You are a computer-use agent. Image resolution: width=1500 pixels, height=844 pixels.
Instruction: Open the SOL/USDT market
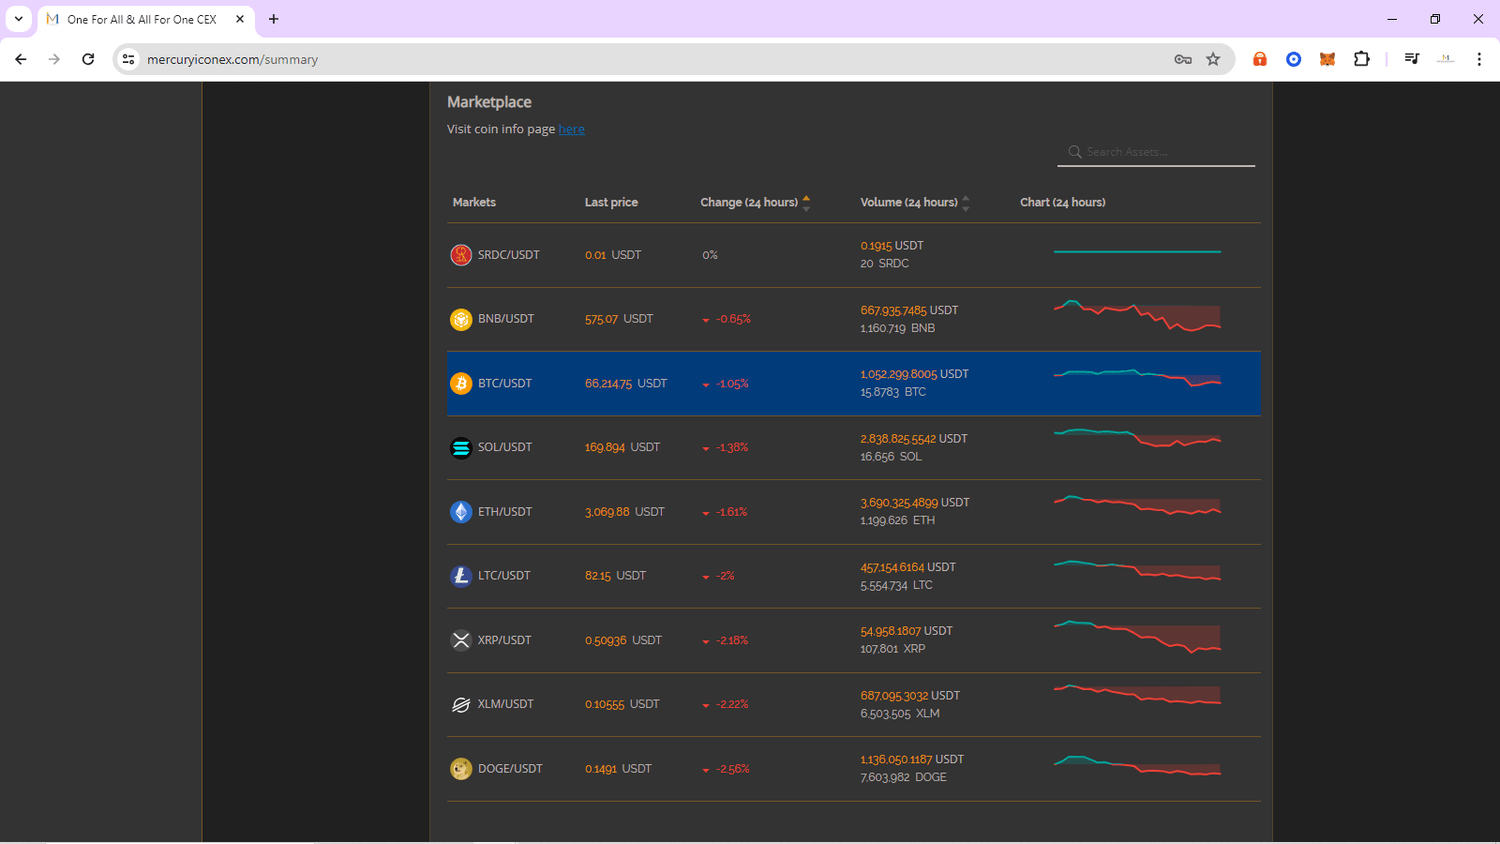click(505, 448)
